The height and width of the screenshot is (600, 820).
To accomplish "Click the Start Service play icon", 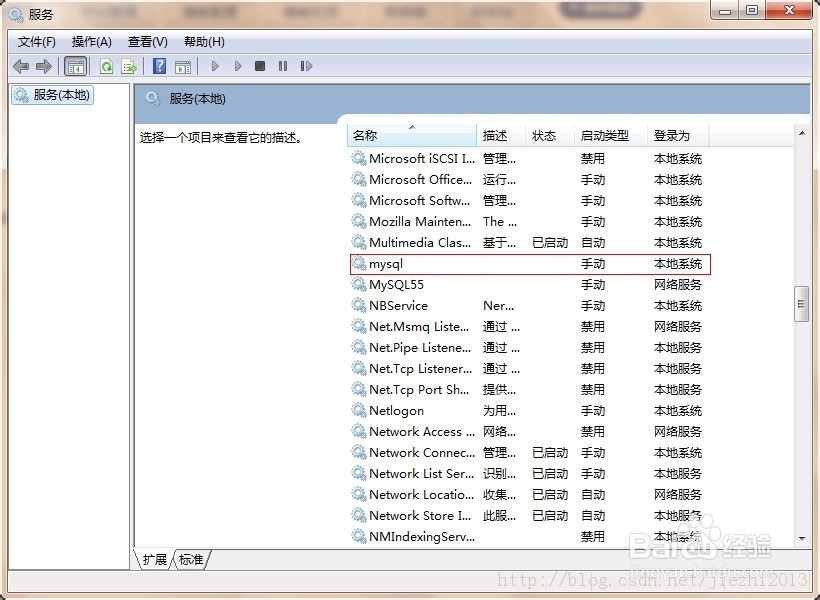I will click(x=214, y=66).
